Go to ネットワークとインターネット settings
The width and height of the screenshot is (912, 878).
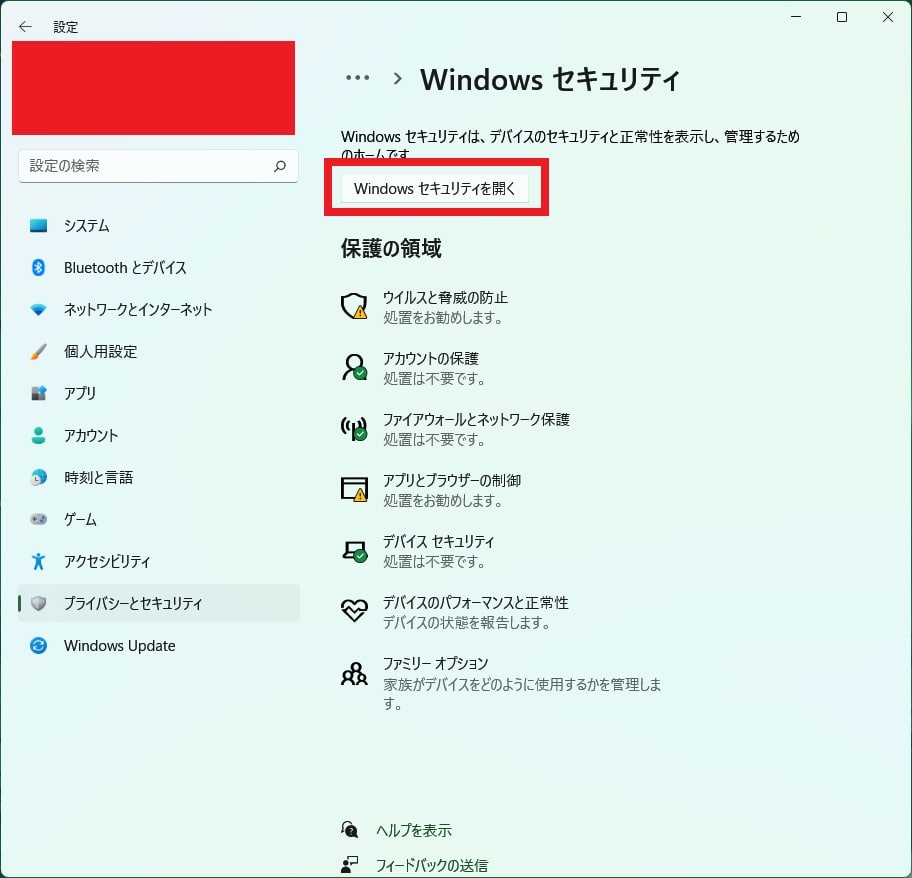pyautogui.click(x=159, y=309)
